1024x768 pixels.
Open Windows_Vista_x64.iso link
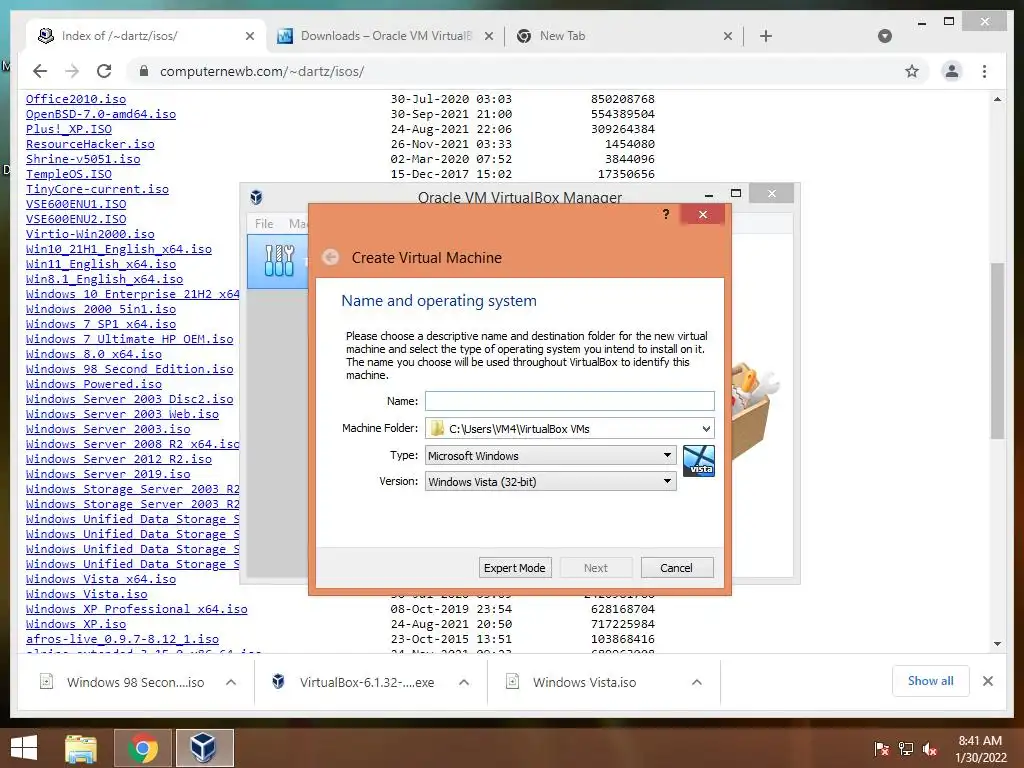pos(101,579)
